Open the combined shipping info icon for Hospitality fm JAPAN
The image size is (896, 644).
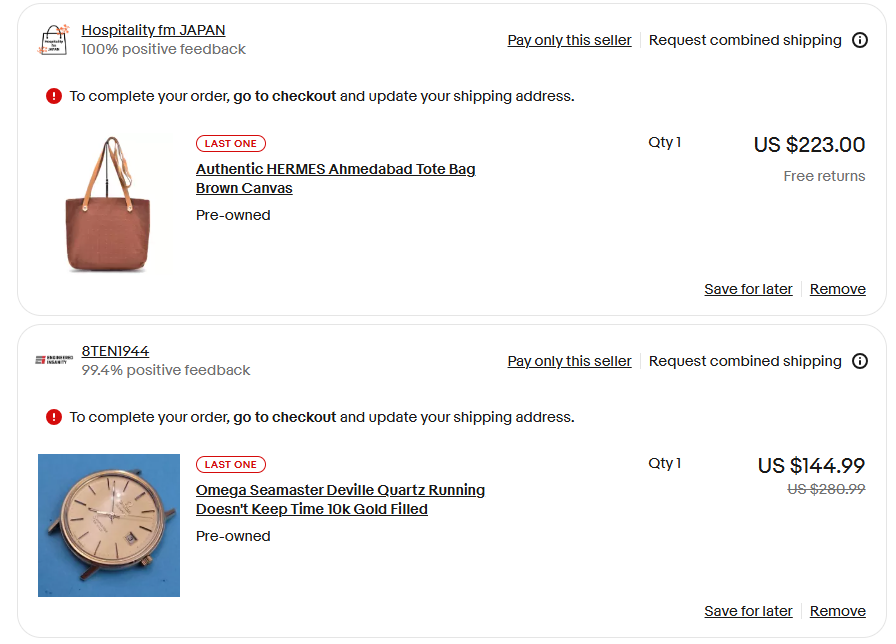(861, 40)
